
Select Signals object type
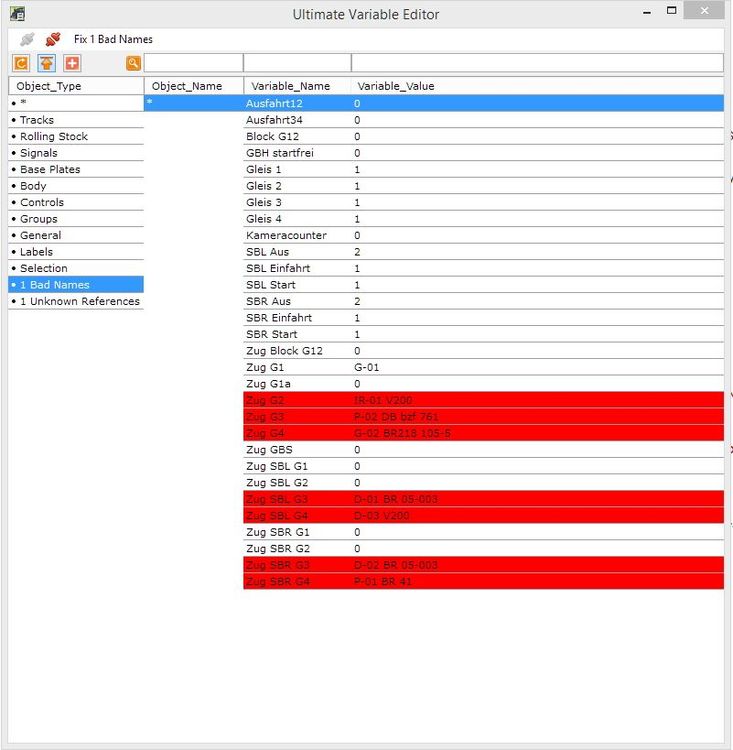pos(76,153)
